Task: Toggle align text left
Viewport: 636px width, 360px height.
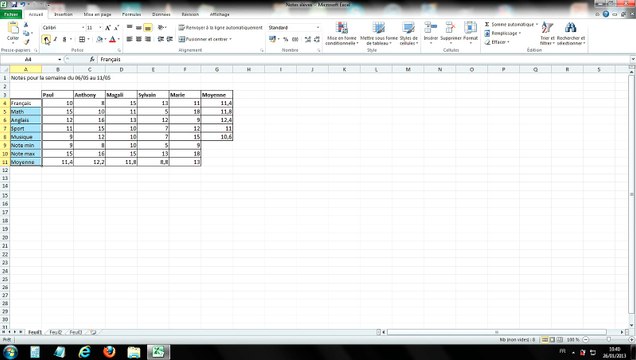Action: point(129,39)
